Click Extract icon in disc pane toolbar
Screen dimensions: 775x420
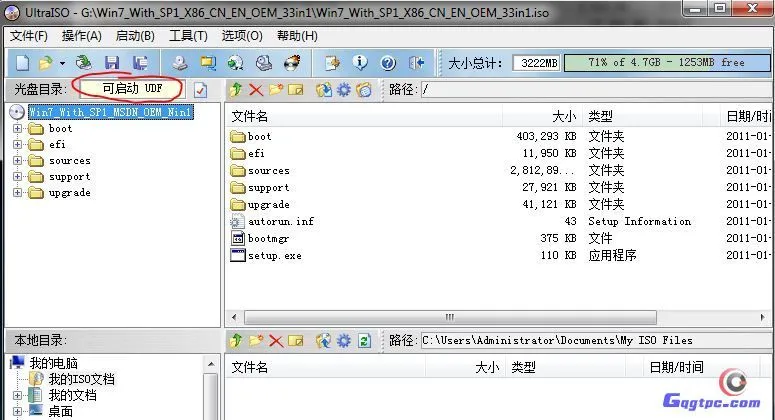pyautogui.click(x=324, y=89)
